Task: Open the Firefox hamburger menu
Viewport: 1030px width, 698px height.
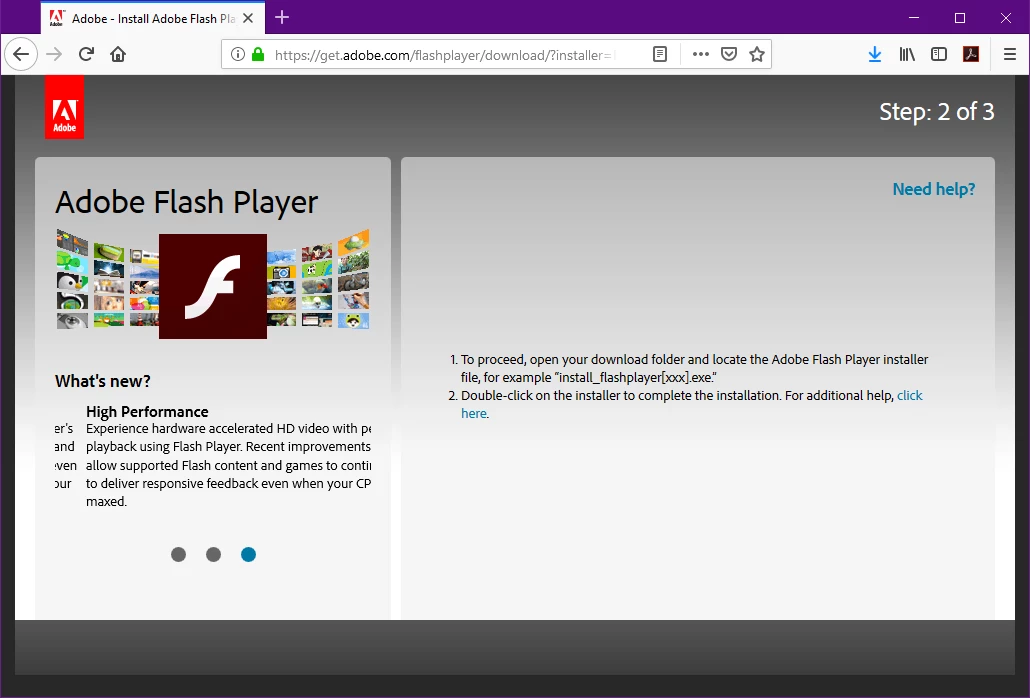Action: (1010, 54)
